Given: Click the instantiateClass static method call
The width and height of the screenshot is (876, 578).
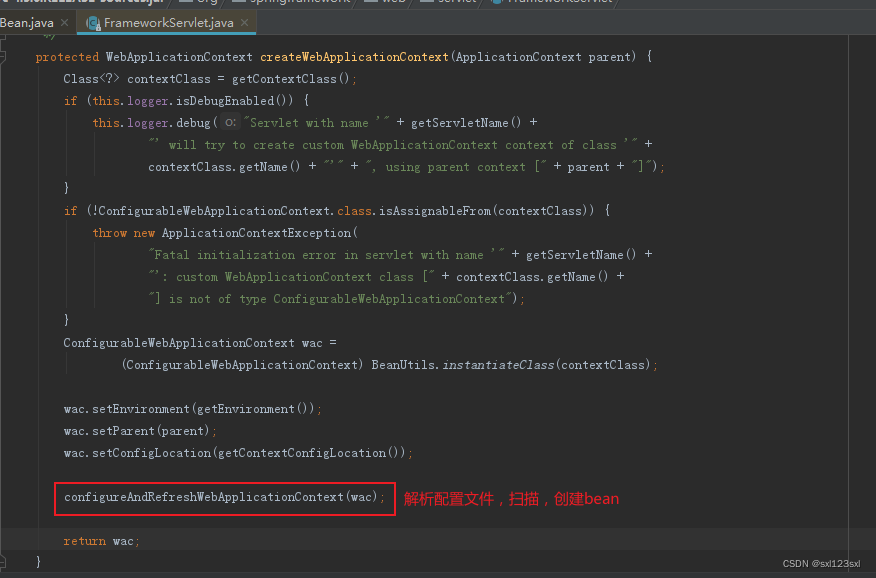Looking at the screenshot, I should 498,365.
